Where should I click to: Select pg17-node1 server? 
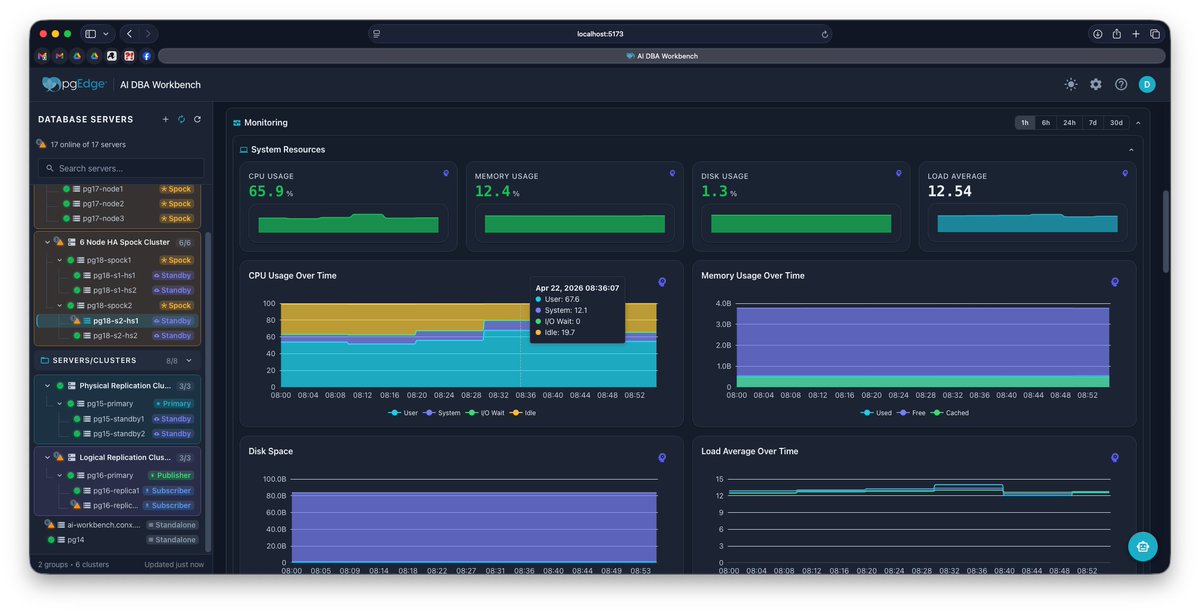(x=103, y=189)
